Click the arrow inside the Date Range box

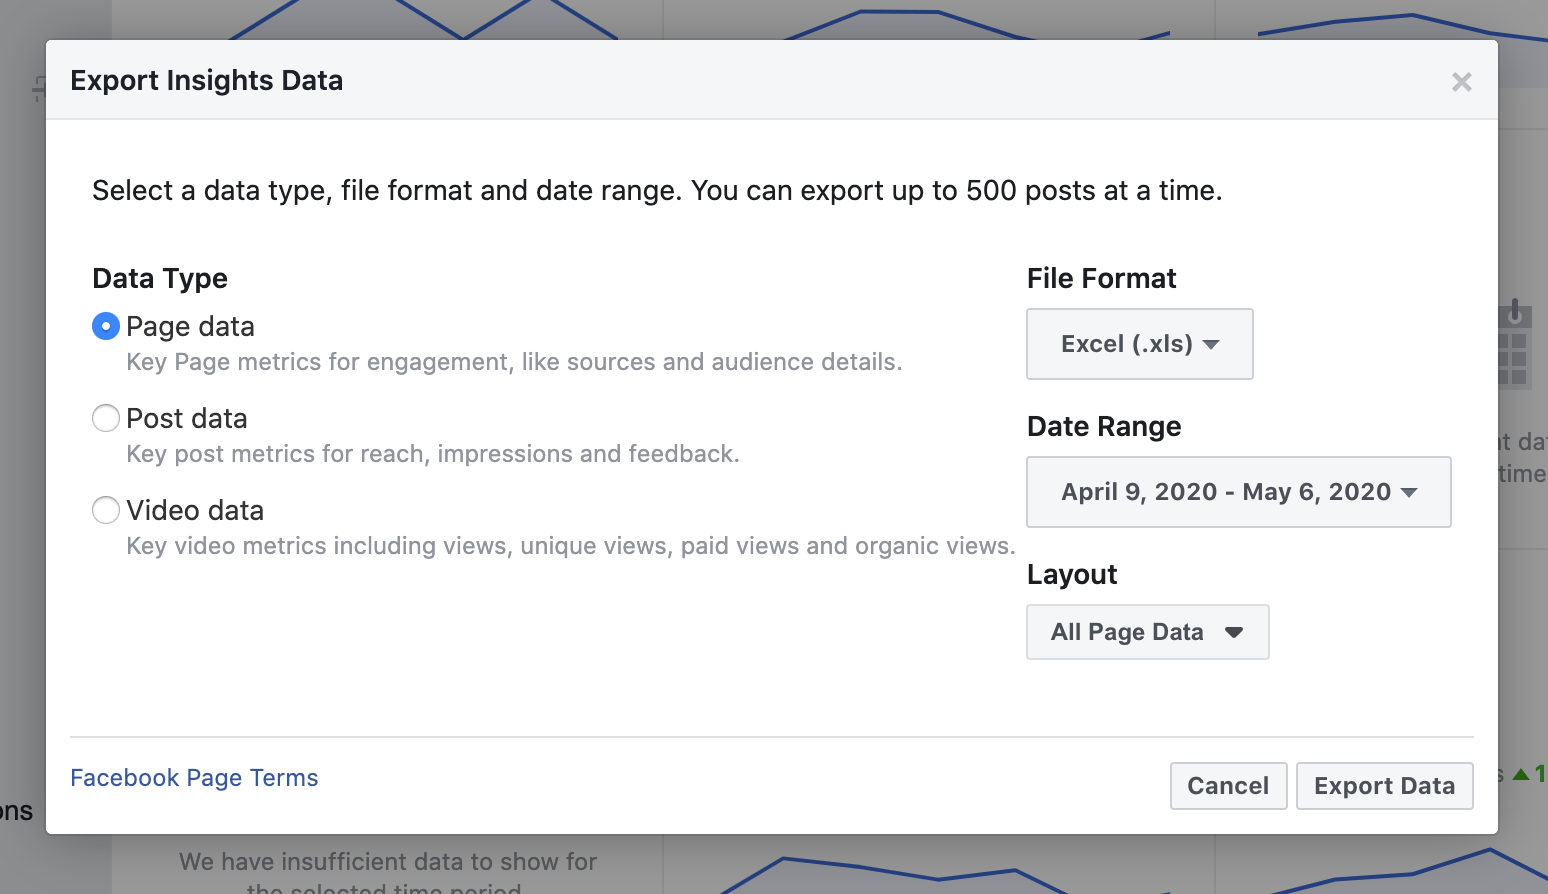pyautogui.click(x=1411, y=492)
